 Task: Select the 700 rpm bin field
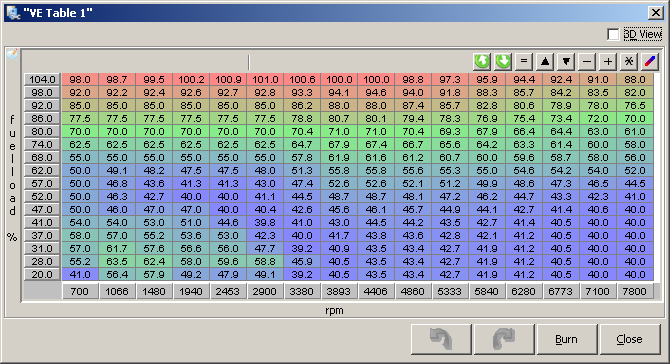(x=80, y=291)
